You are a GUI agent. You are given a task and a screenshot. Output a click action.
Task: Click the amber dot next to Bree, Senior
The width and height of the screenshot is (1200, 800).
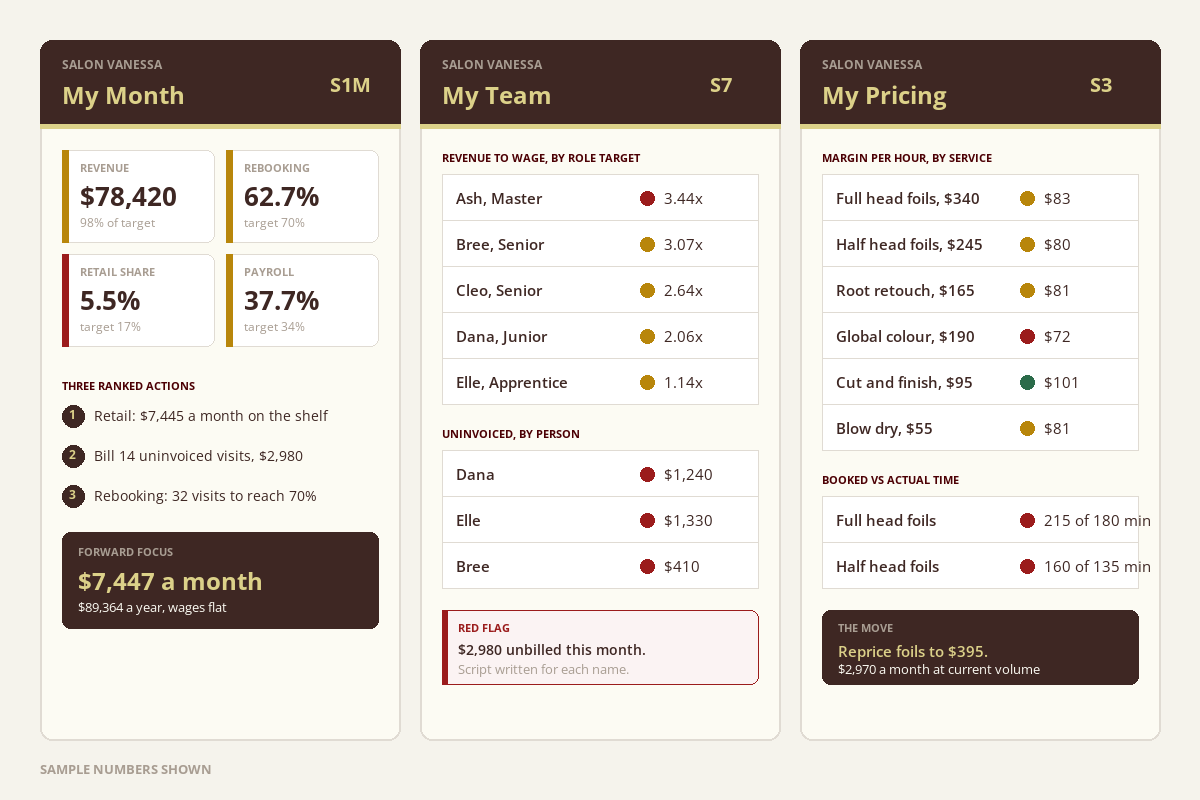point(647,244)
